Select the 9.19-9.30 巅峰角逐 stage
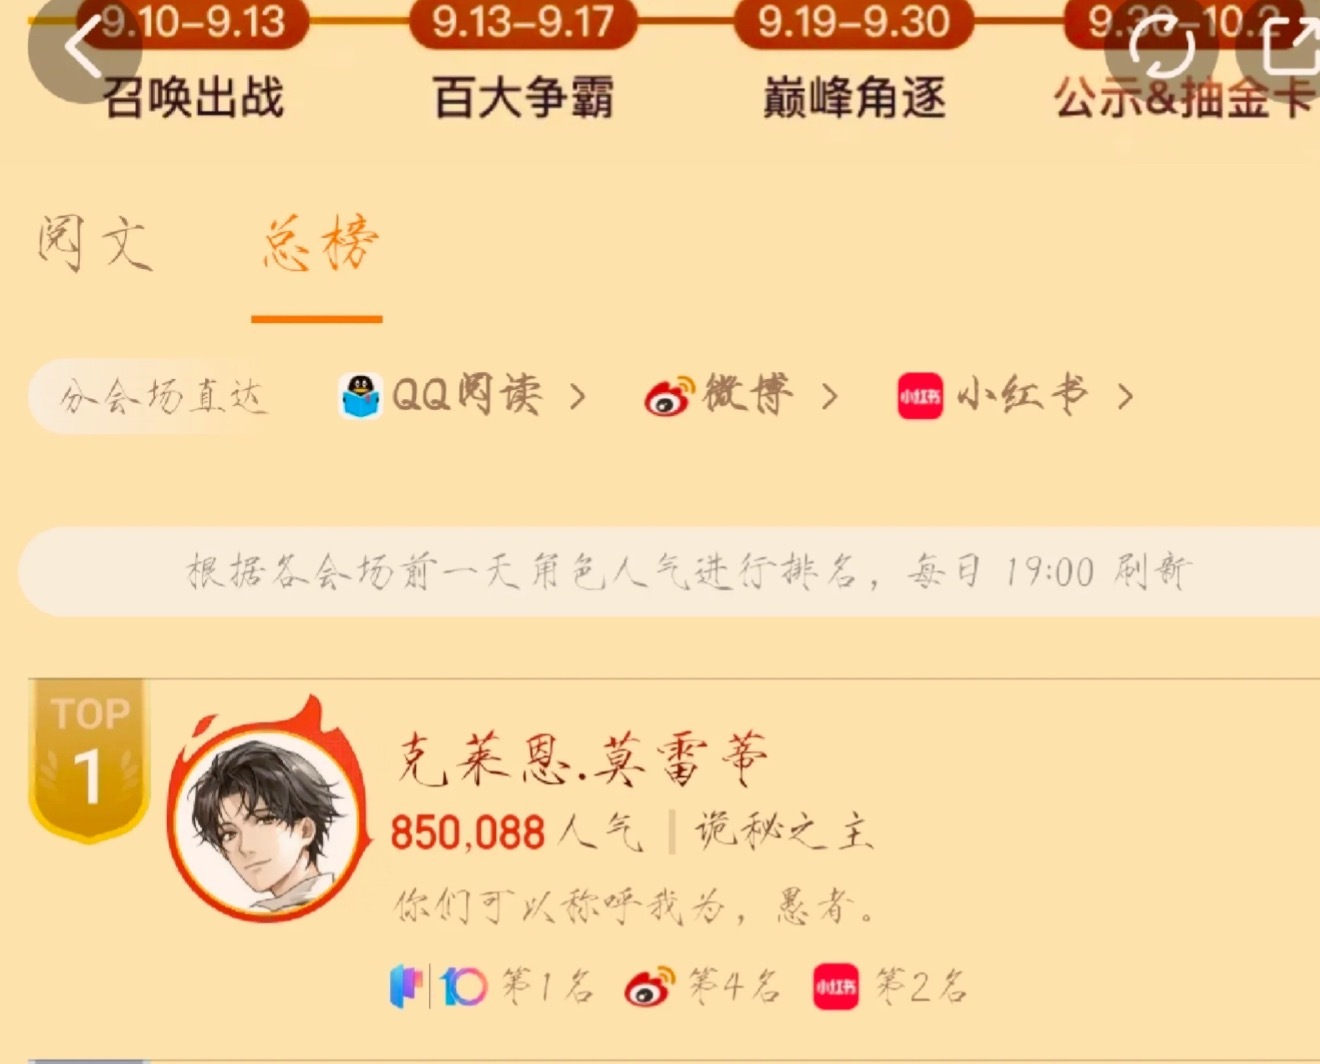The image size is (1320, 1064). point(853,62)
